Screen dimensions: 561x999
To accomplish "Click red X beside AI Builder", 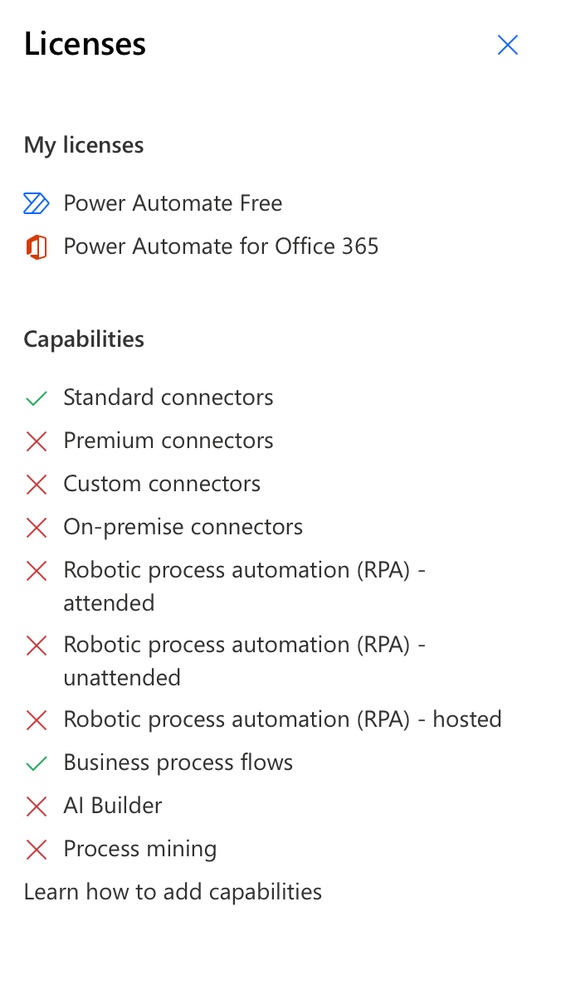I will tap(36, 807).
